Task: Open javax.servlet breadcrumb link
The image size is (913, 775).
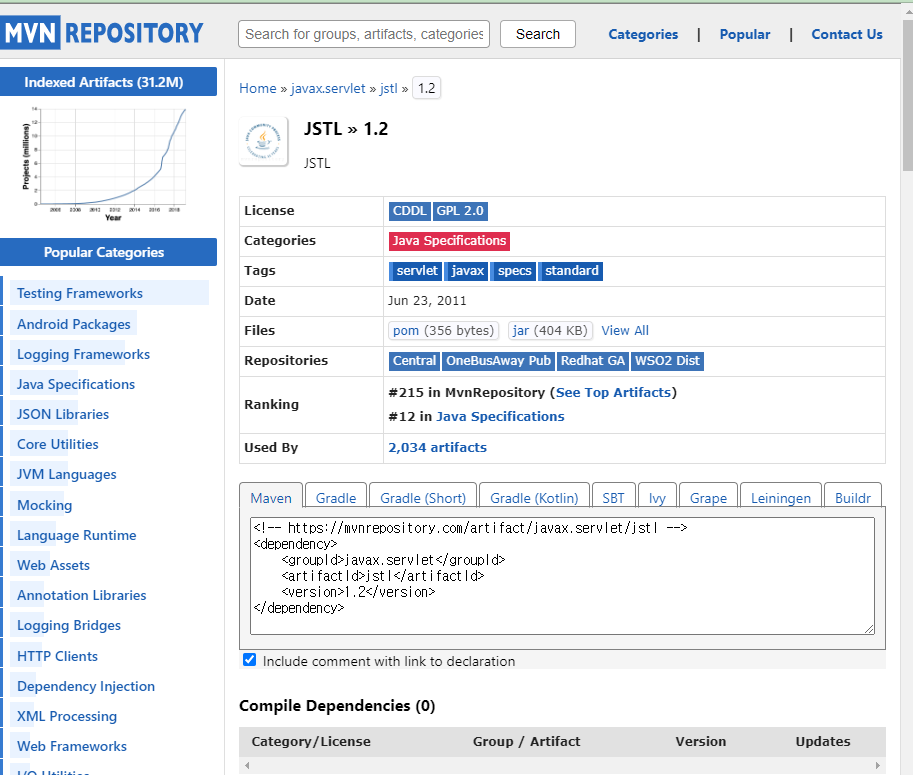Action: click(x=328, y=89)
